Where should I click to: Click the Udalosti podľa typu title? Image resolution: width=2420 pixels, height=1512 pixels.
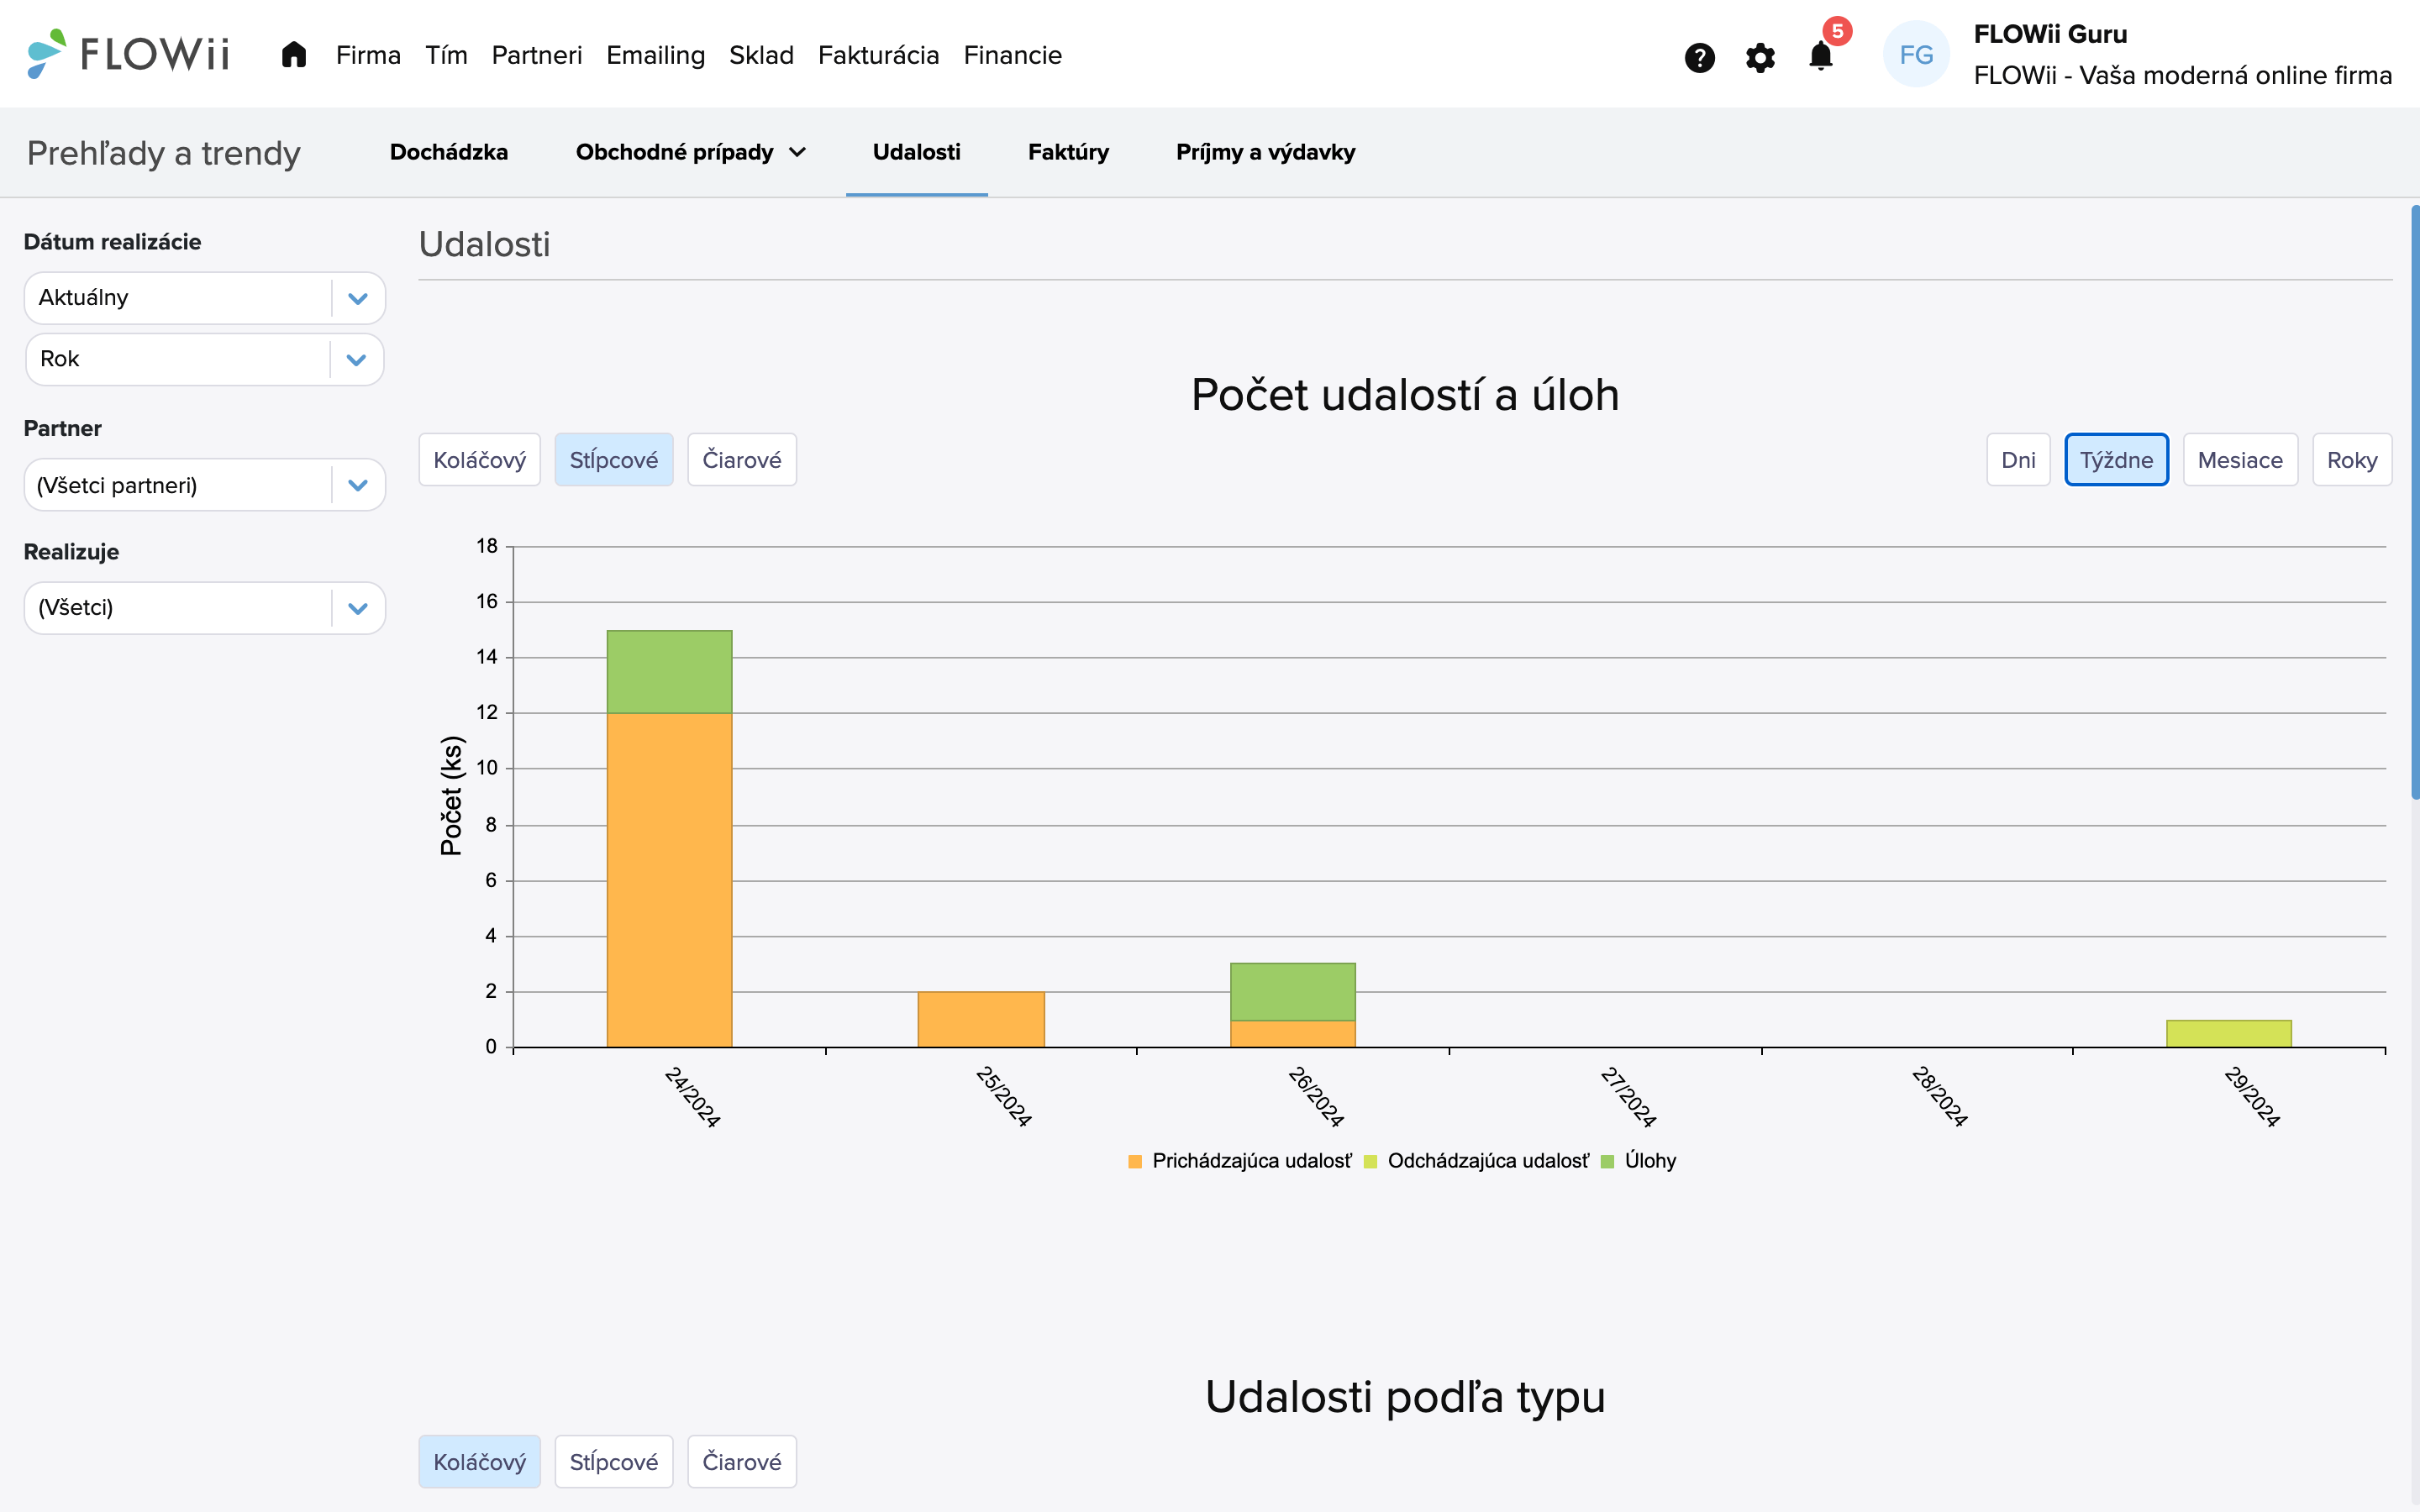coord(1405,1397)
